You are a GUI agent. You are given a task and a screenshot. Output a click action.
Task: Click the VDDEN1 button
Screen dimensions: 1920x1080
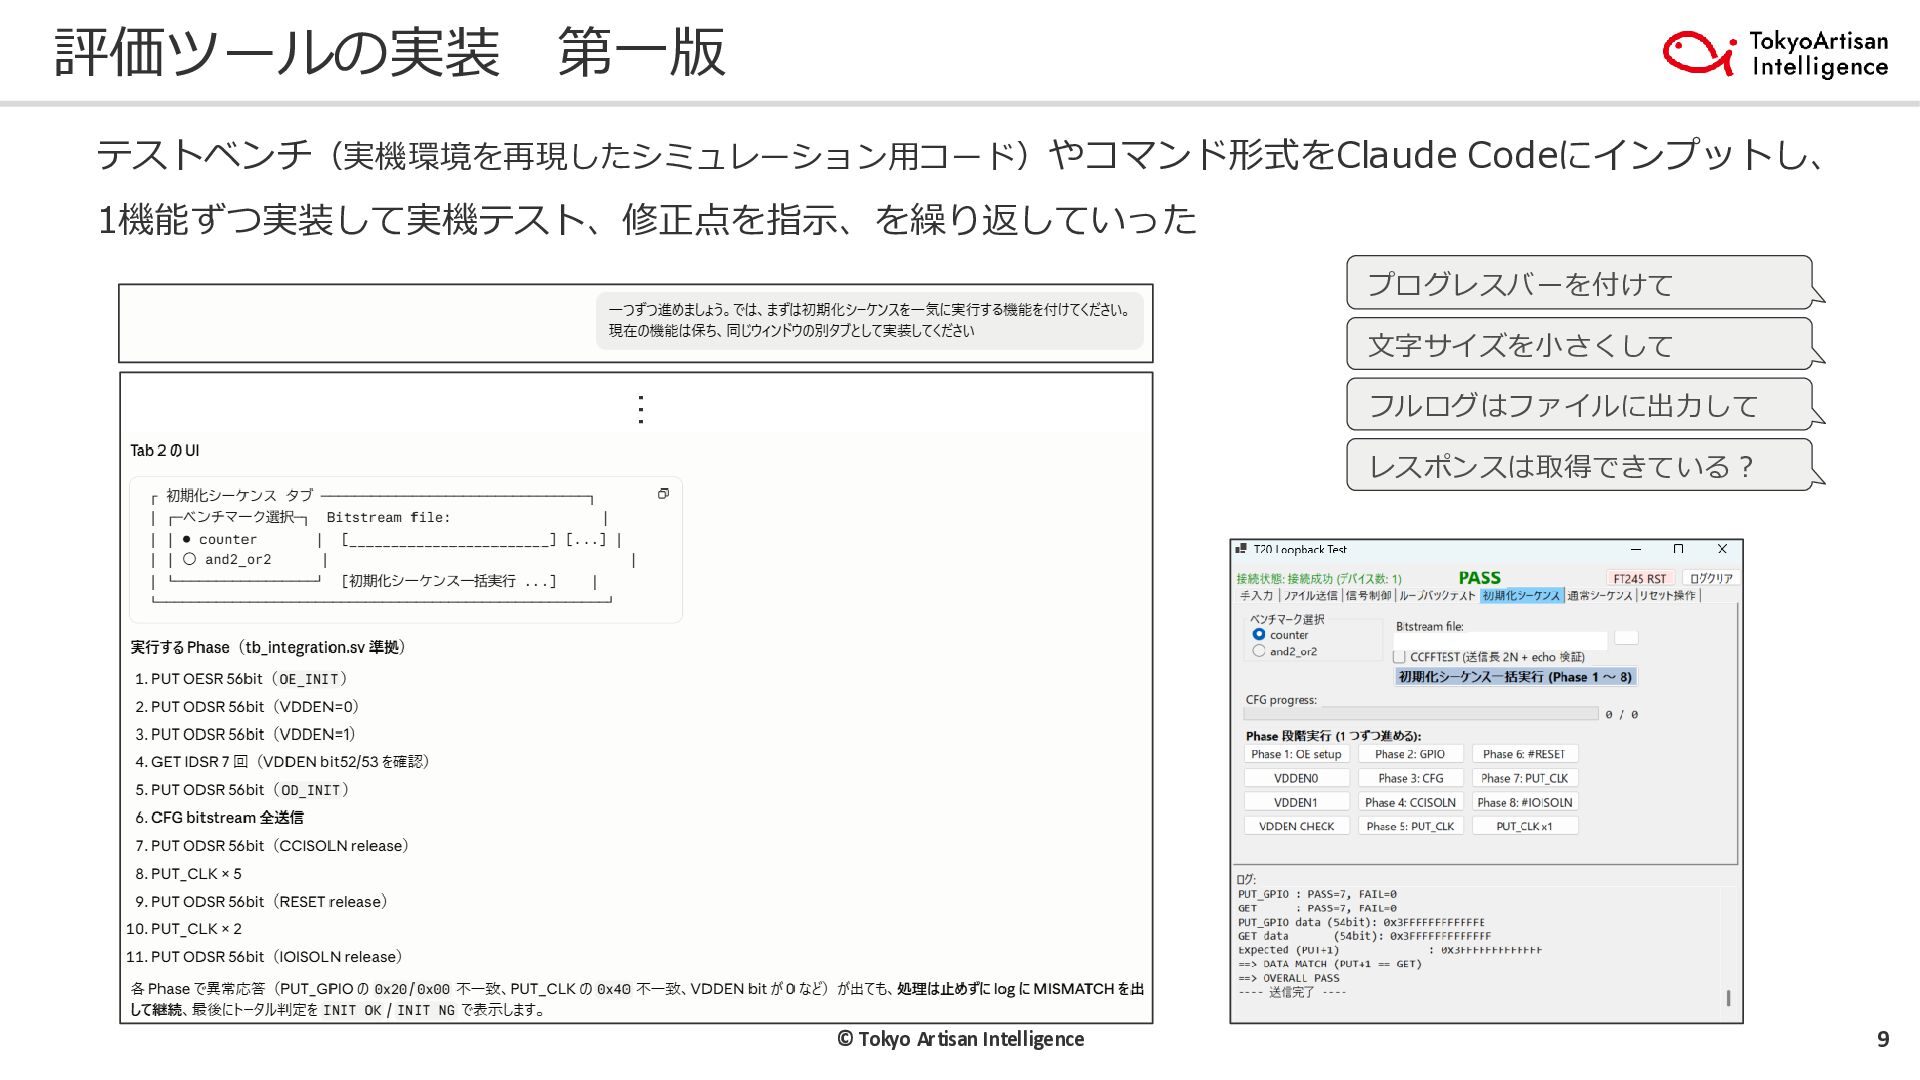point(1297,802)
